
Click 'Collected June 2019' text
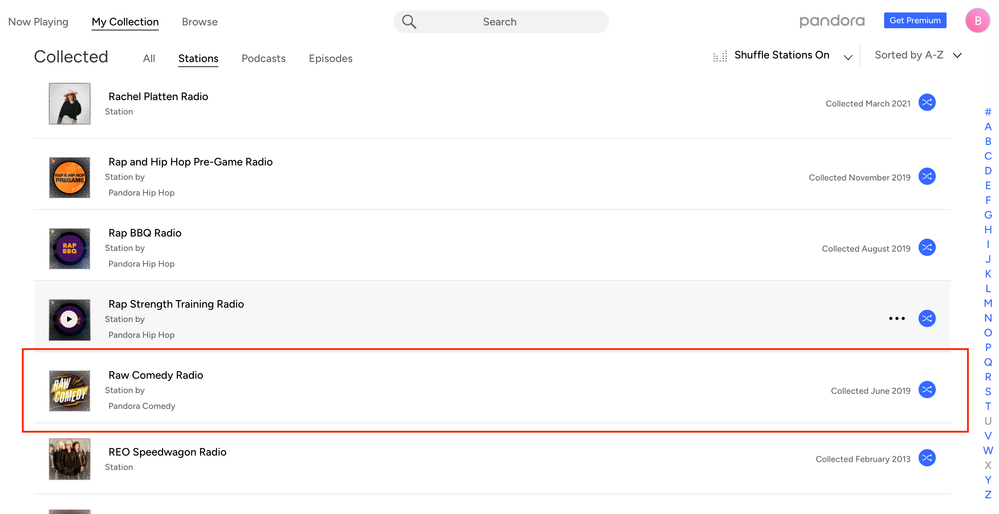point(870,391)
